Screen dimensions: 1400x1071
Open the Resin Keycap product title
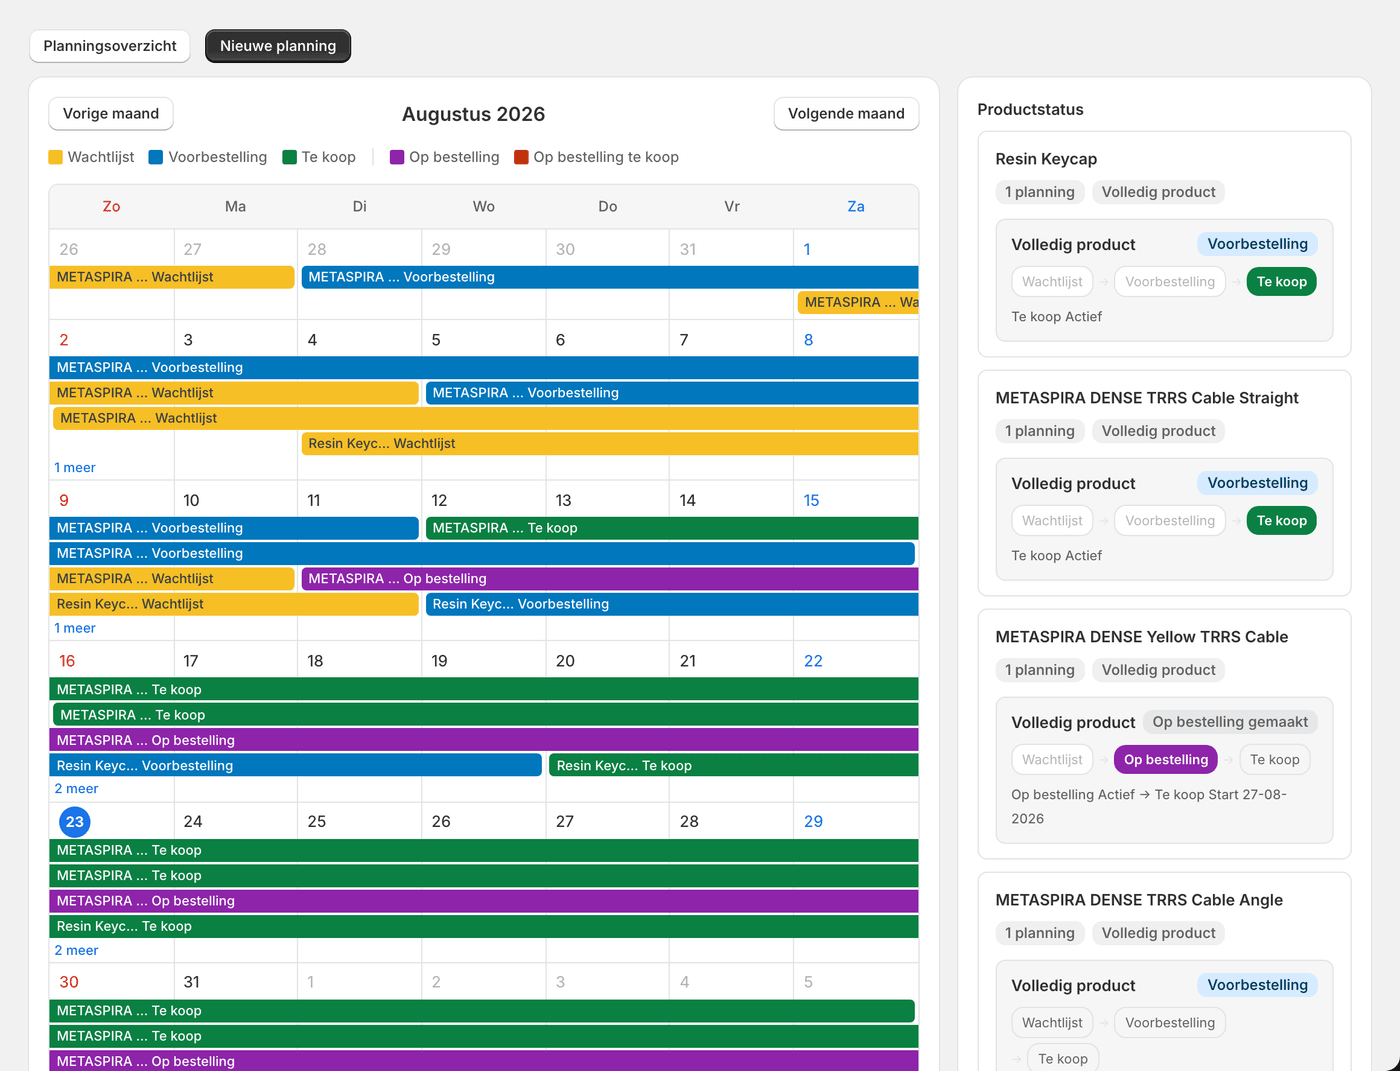1046,159
